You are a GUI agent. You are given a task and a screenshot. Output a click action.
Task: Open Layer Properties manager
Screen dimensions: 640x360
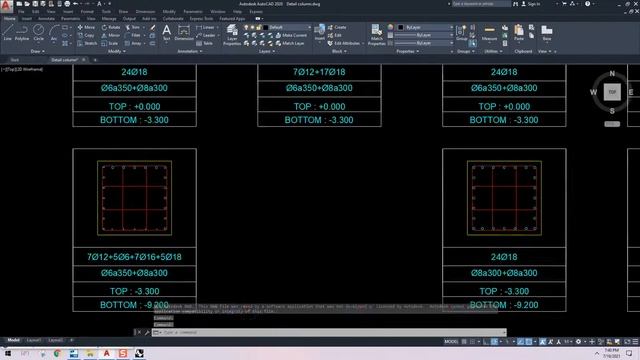232,34
